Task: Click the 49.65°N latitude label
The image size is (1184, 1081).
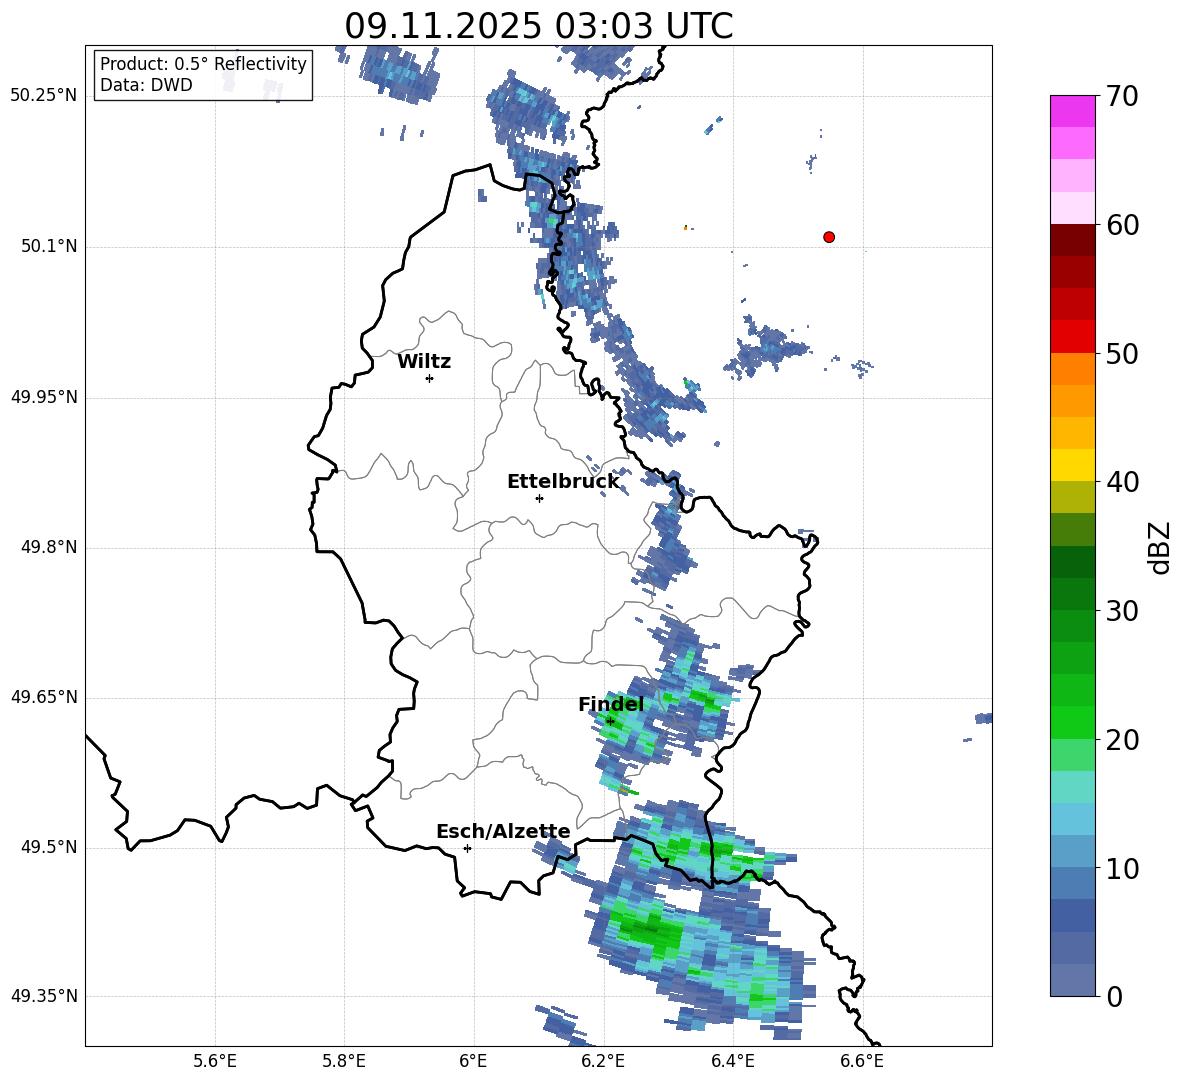Action: coord(44,697)
